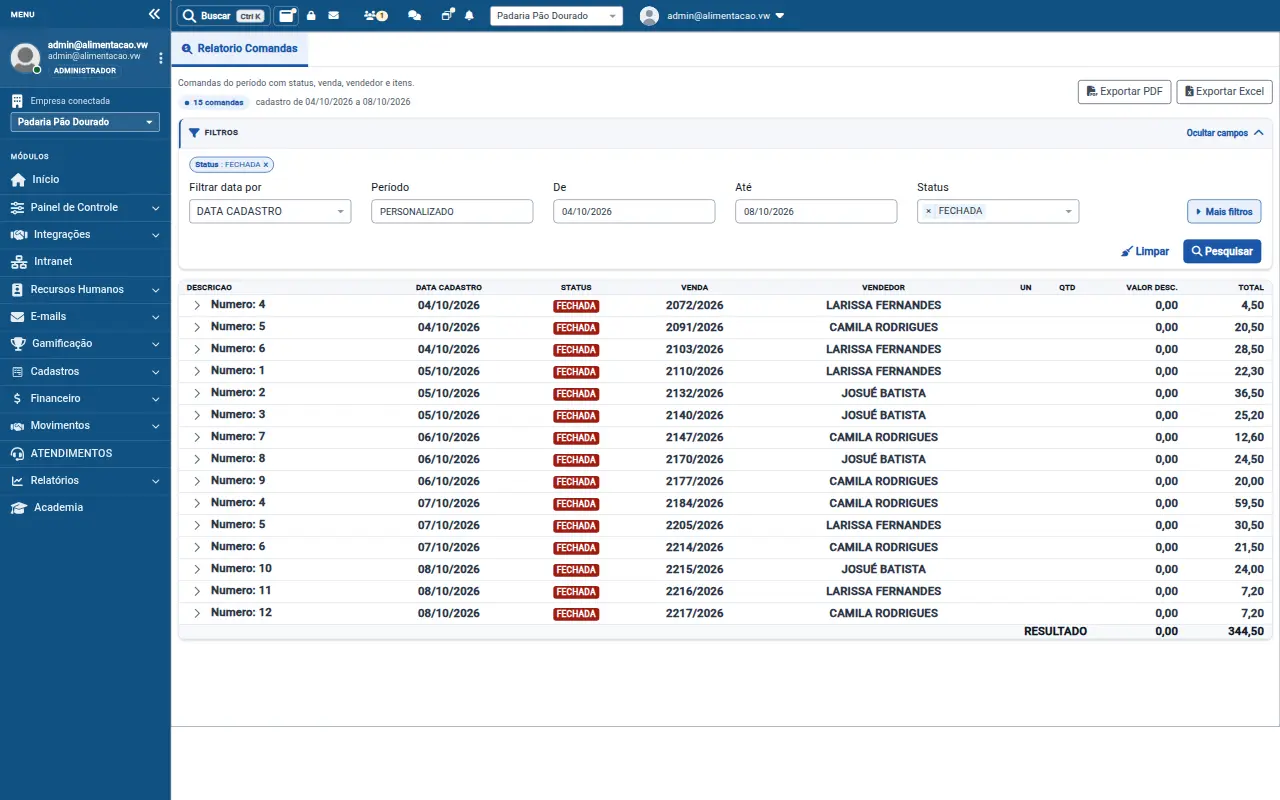
Task: Click the Pesquisar button
Action: 1222,251
